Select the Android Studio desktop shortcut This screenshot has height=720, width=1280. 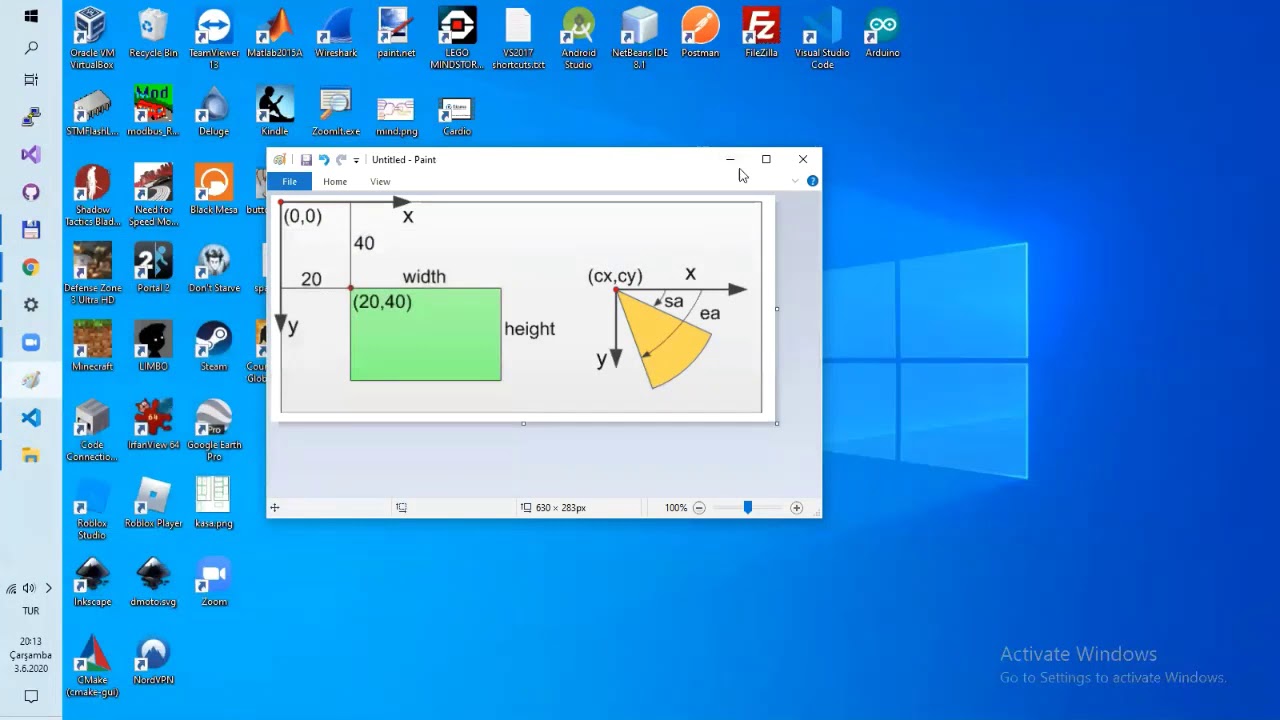click(578, 39)
